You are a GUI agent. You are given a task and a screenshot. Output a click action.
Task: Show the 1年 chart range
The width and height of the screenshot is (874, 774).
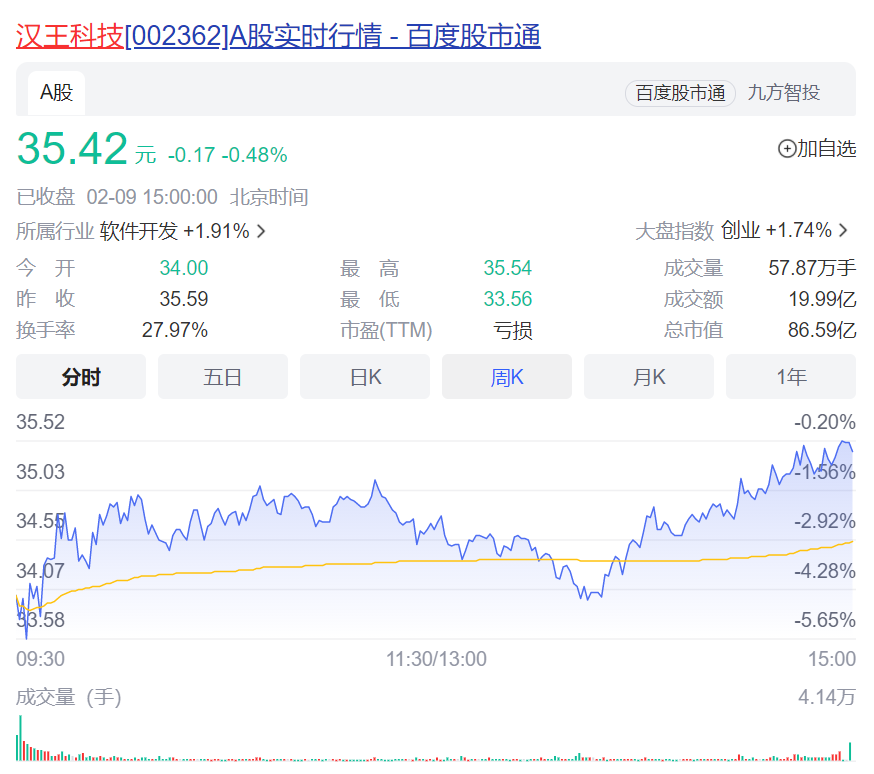(x=791, y=377)
